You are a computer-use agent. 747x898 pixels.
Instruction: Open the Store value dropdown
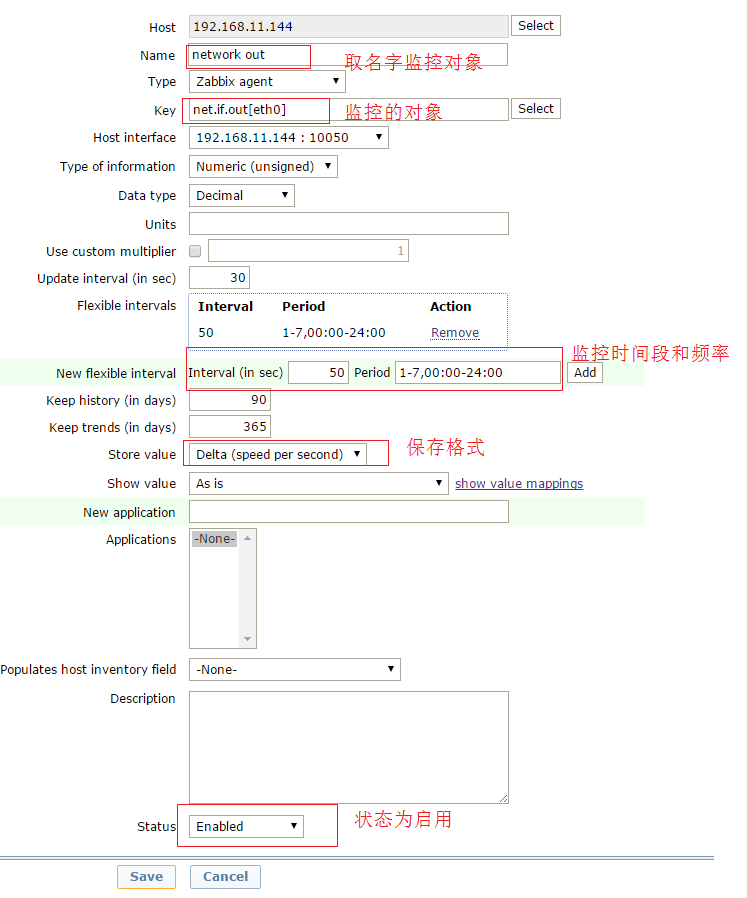[x=278, y=455]
